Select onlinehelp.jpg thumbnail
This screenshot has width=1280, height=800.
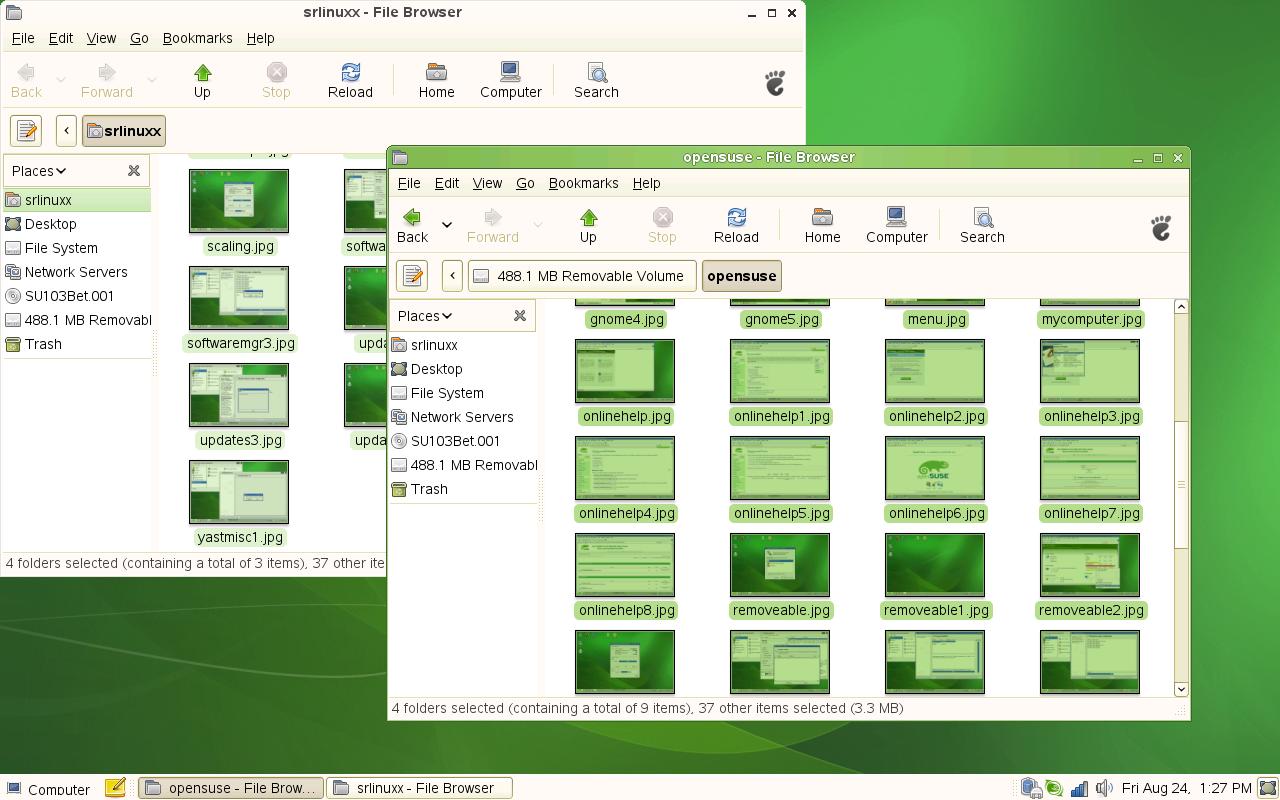click(x=625, y=371)
